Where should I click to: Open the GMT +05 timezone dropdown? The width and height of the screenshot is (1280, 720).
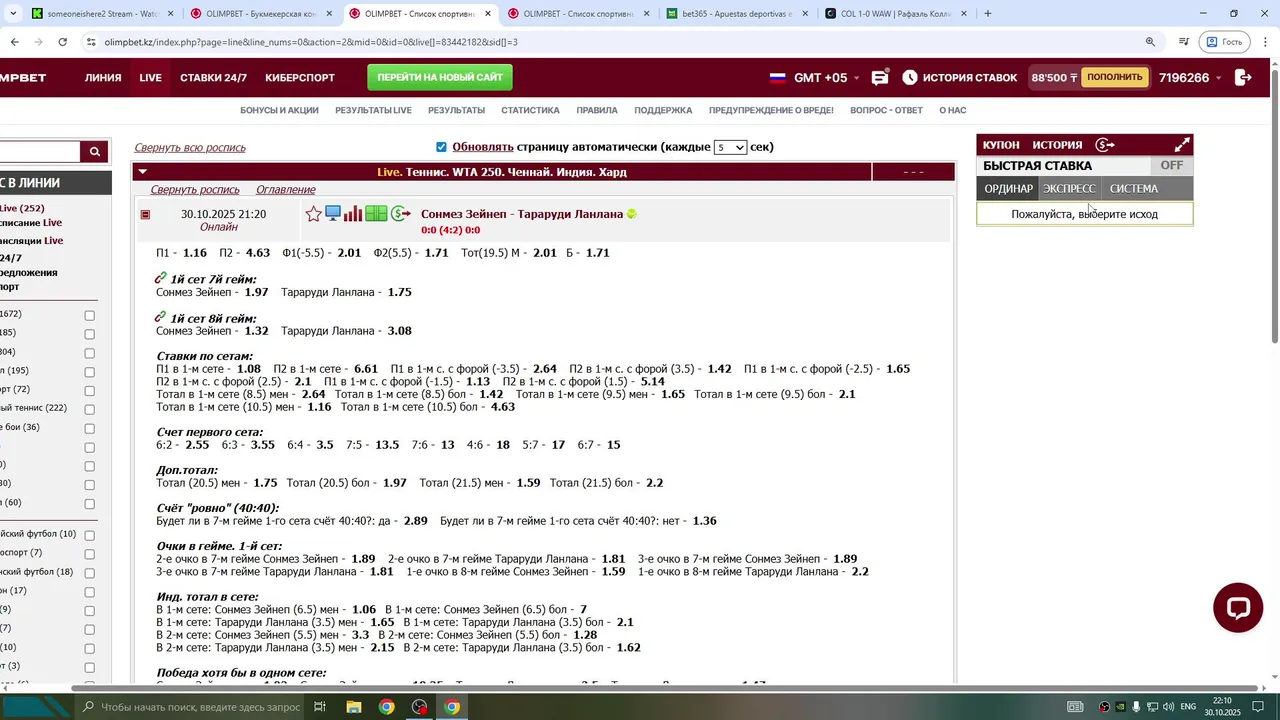(x=826, y=77)
